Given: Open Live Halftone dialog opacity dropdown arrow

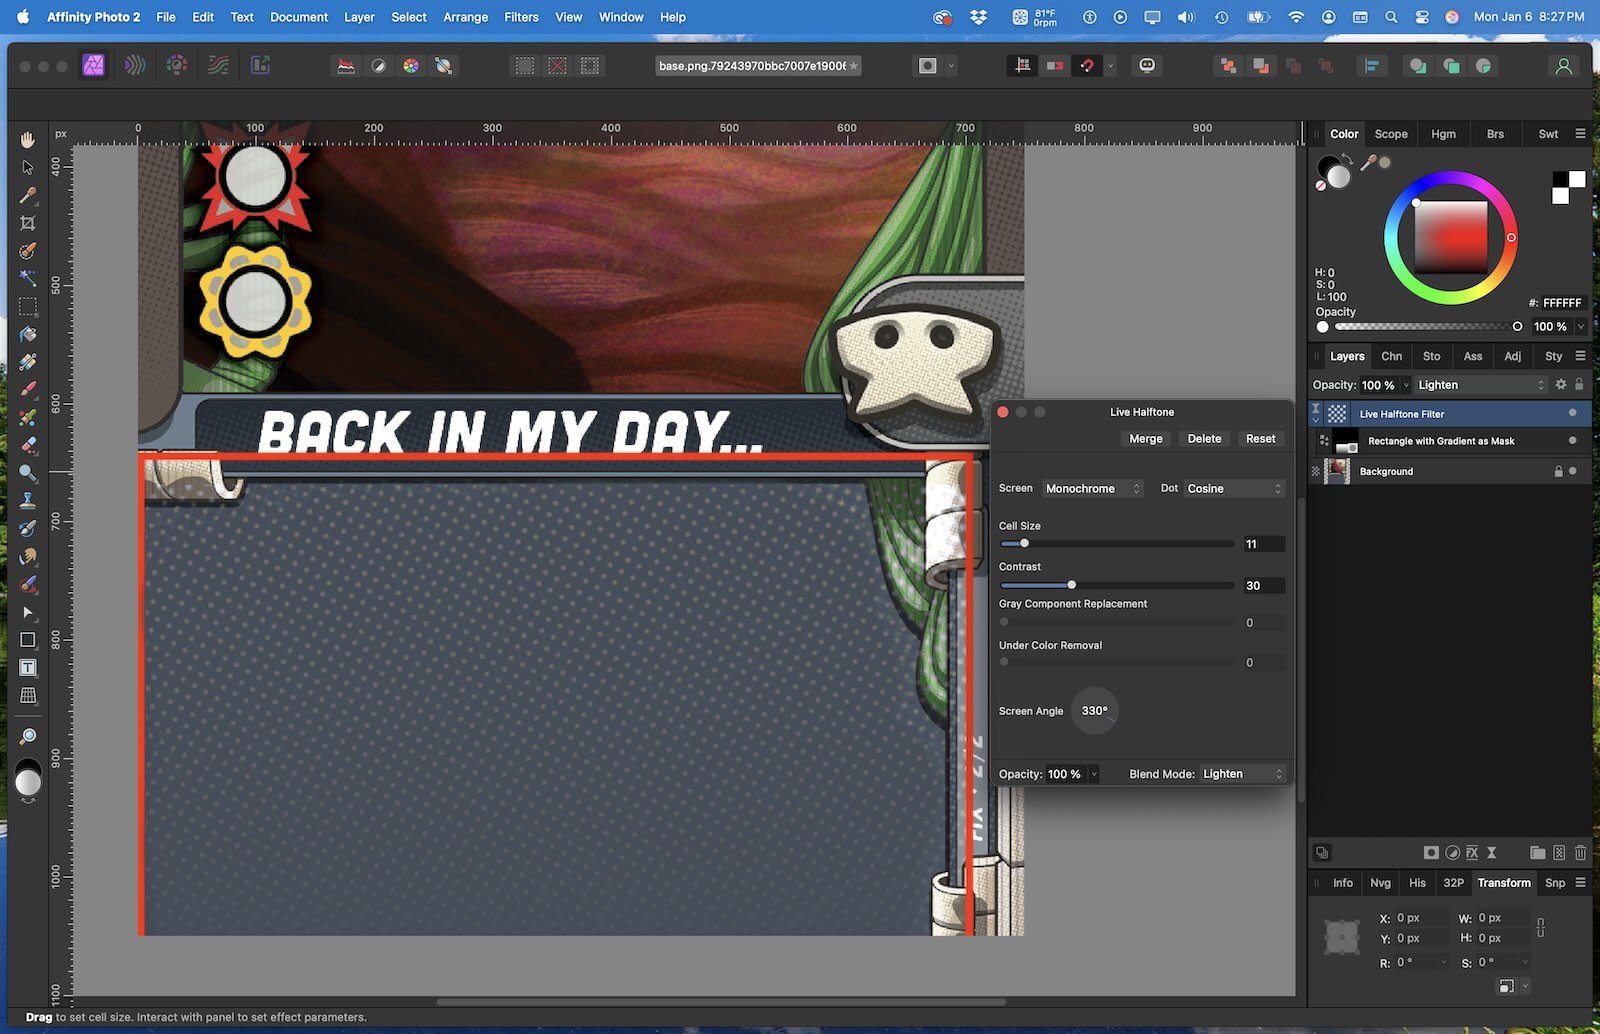Looking at the screenshot, I should pyautogui.click(x=1094, y=774).
